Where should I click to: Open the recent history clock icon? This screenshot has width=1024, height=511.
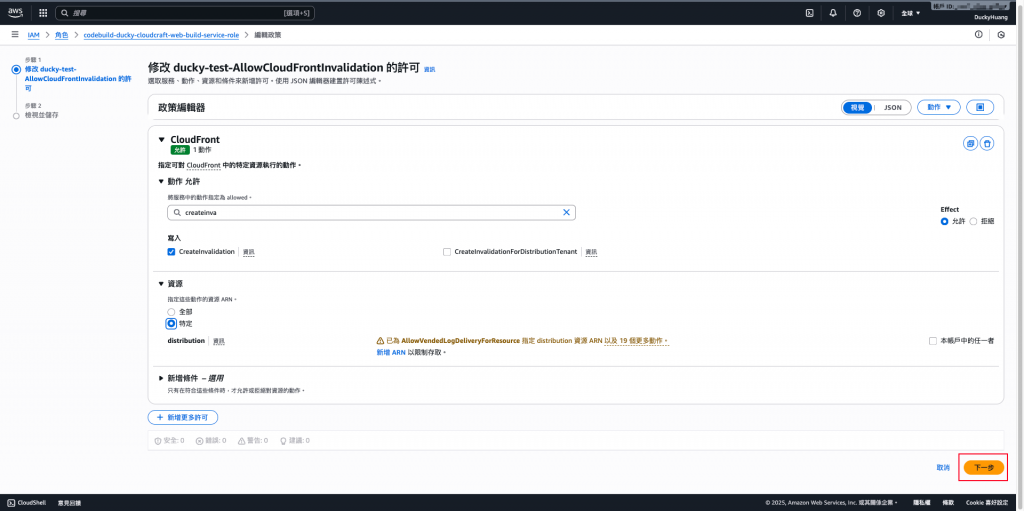click(1002, 35)
